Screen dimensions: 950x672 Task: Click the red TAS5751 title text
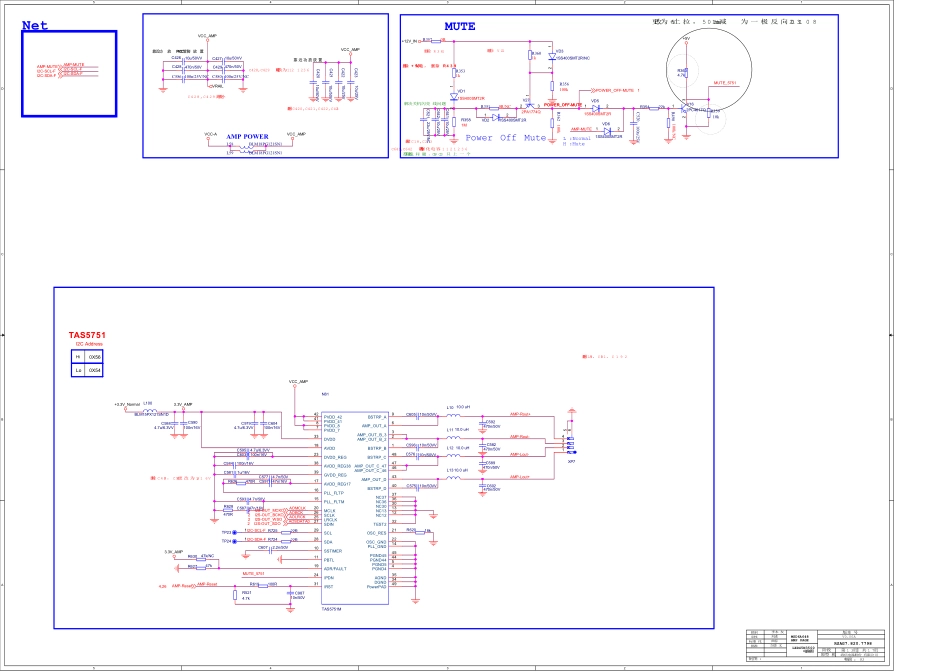tap(87, 335)
